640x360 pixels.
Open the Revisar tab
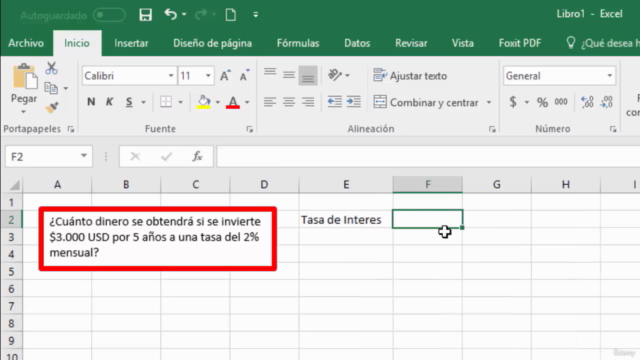[x=411, y=43]
